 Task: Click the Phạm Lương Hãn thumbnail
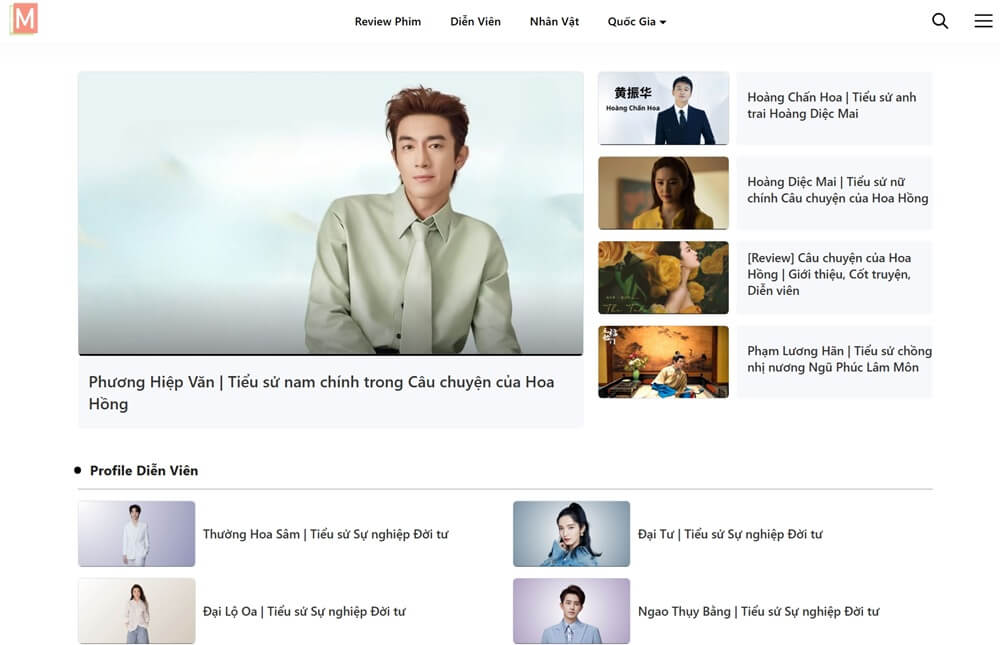[x=663, y=362]
